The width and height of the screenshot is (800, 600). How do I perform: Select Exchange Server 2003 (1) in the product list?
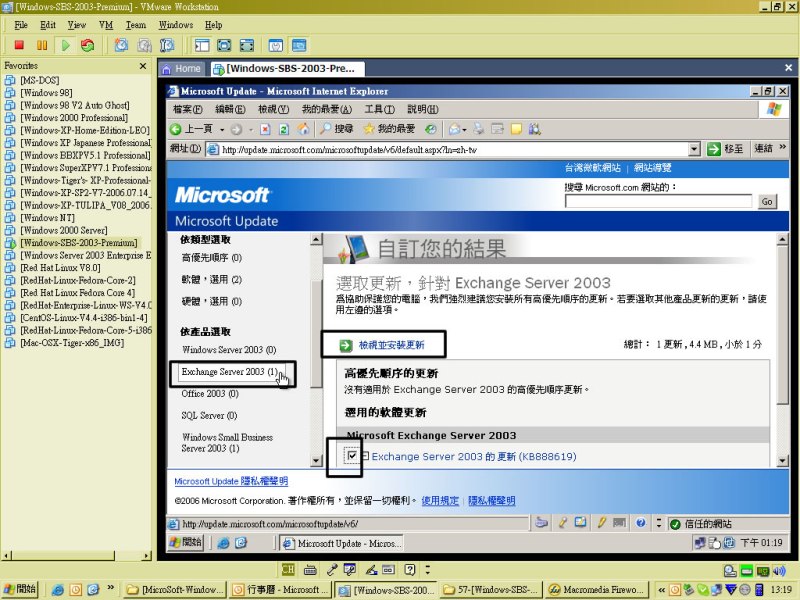click(x=229, y=372)
